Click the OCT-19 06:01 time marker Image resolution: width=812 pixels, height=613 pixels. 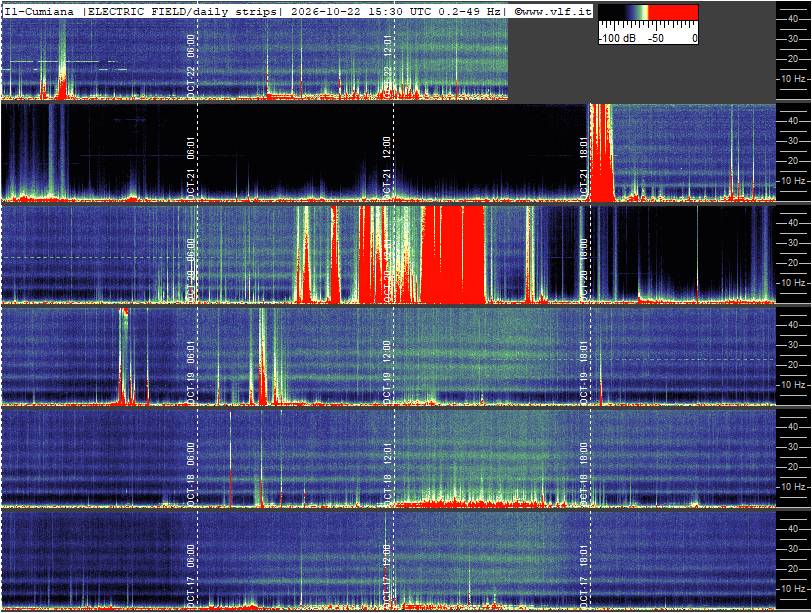point(191,371)
